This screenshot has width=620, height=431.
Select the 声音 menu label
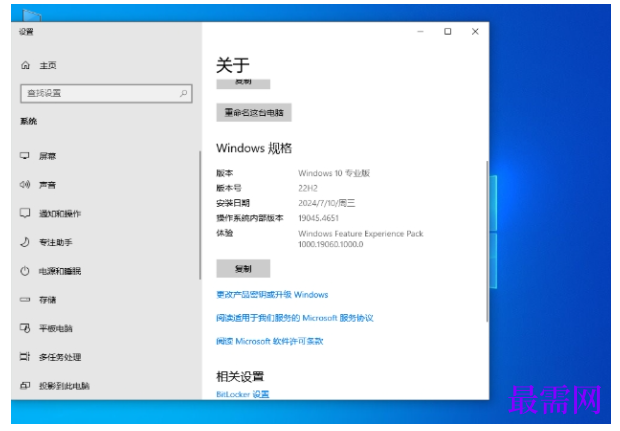coord(47,185)
